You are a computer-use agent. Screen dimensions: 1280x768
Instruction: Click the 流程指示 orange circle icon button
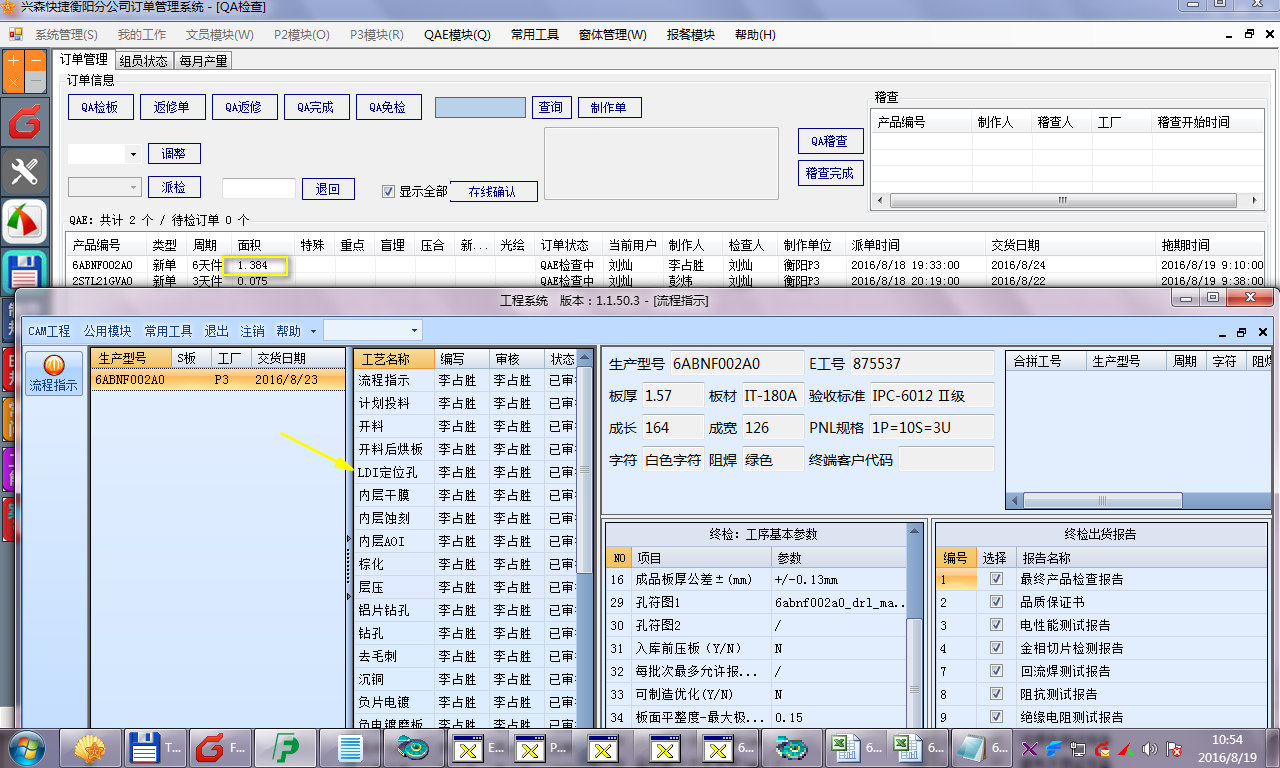(x=56, y=372)
